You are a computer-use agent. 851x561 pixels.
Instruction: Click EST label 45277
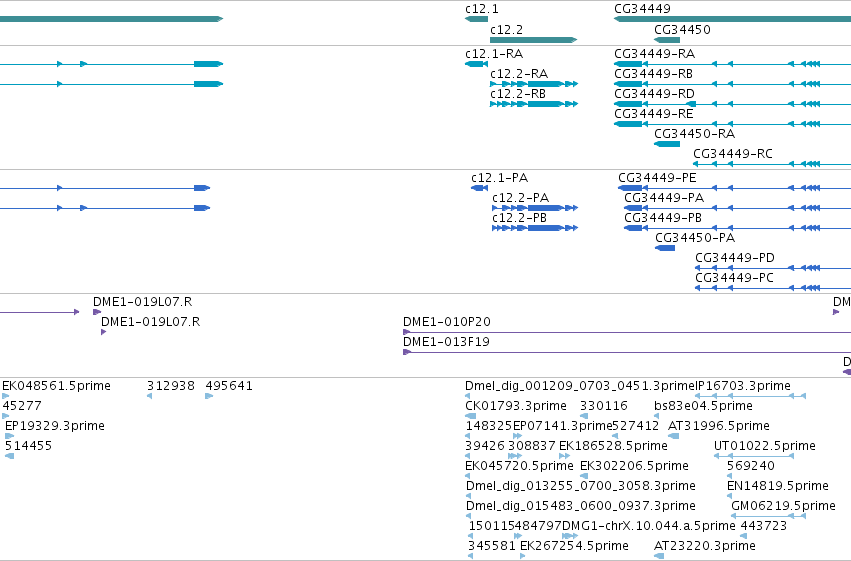pos(22,406)
